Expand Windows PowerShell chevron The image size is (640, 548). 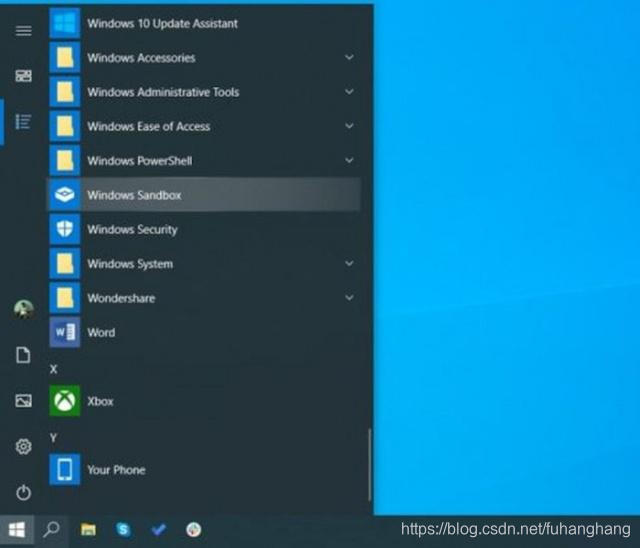pos(349,160)
